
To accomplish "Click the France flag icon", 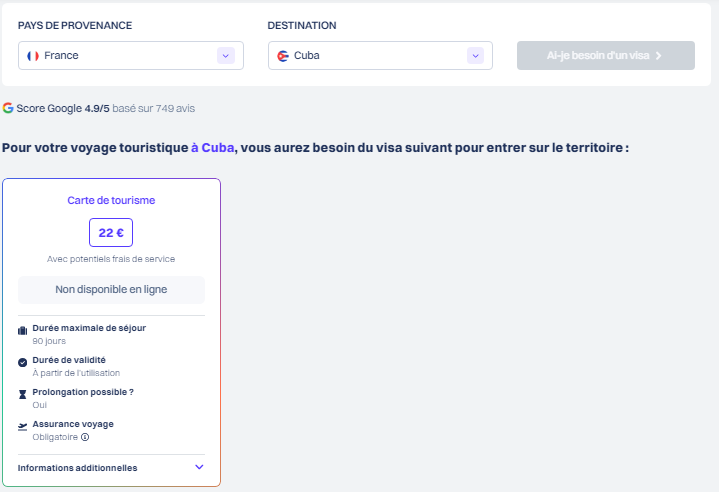I will [x=33, y=56].
